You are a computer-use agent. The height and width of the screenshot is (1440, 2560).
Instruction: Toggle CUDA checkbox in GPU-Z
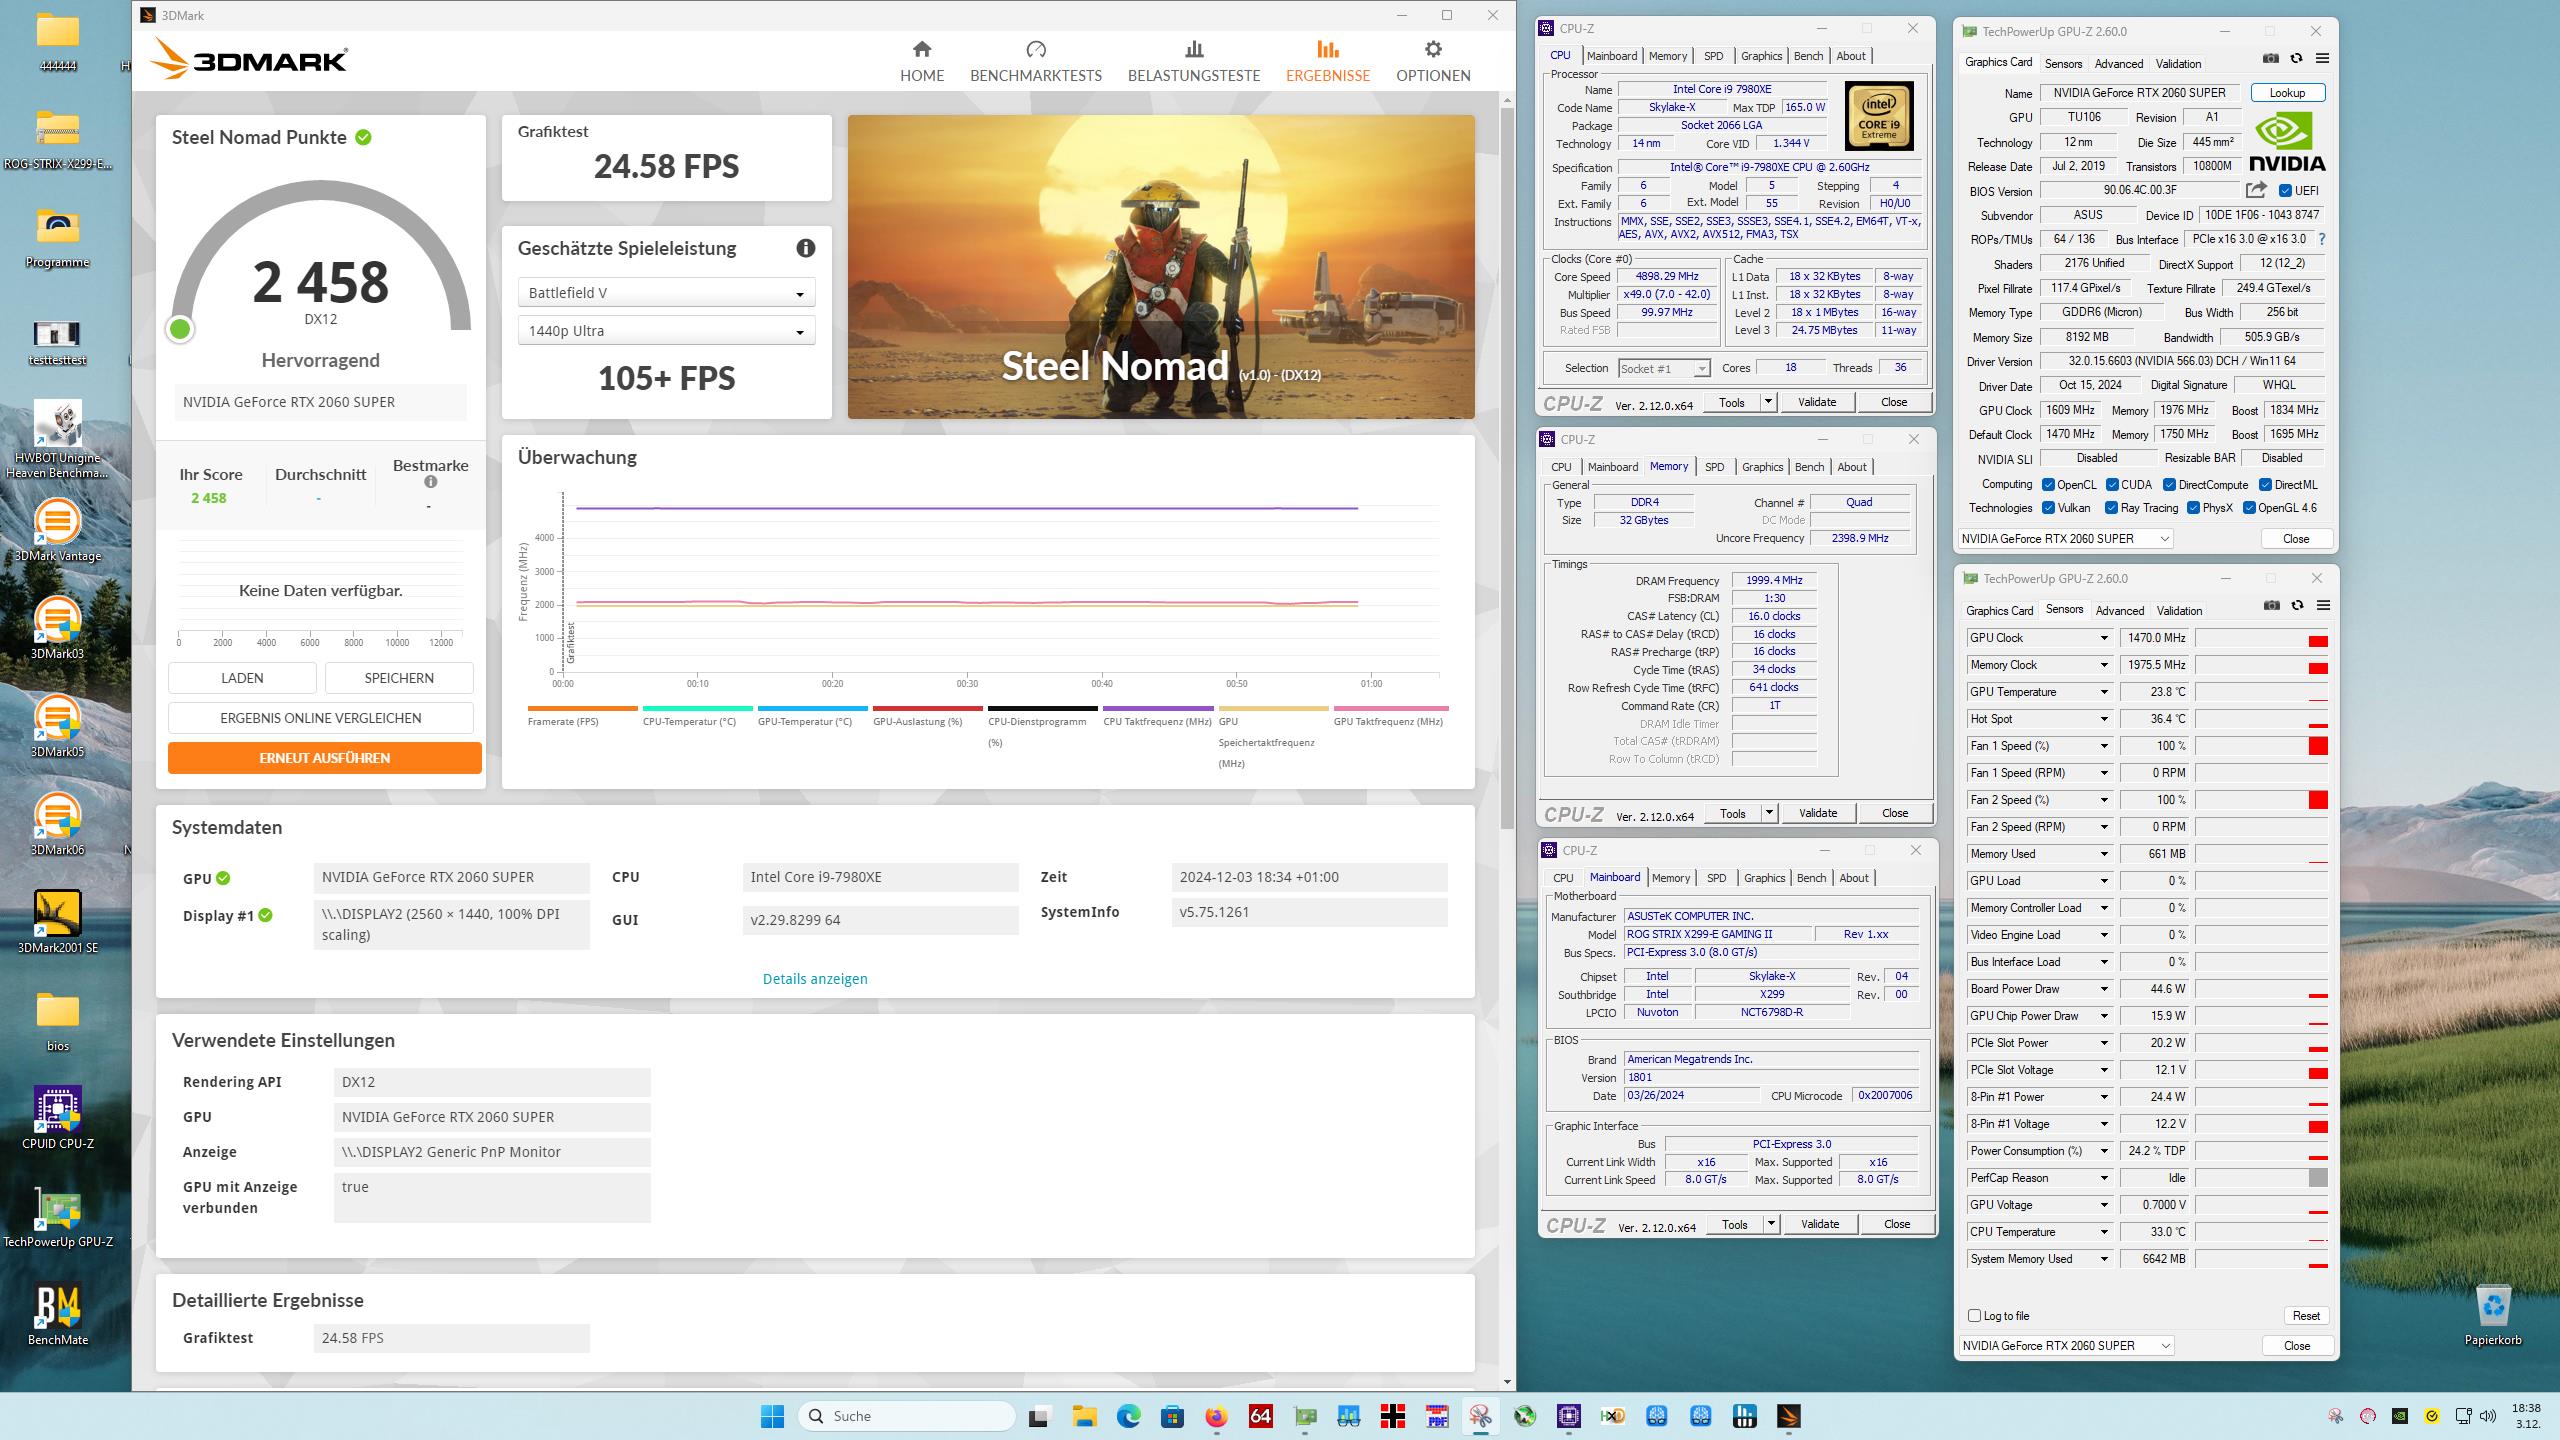[x=2112, y=484]
